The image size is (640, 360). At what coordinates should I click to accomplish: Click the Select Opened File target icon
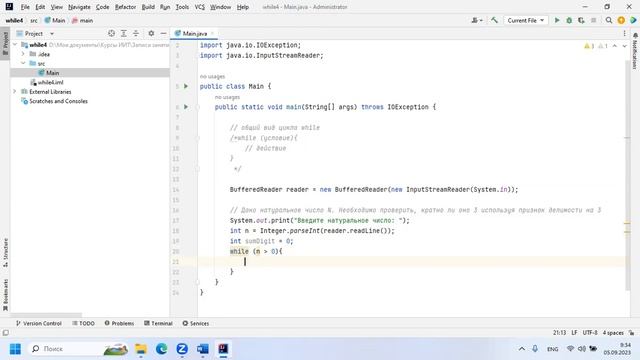[111, 33]
